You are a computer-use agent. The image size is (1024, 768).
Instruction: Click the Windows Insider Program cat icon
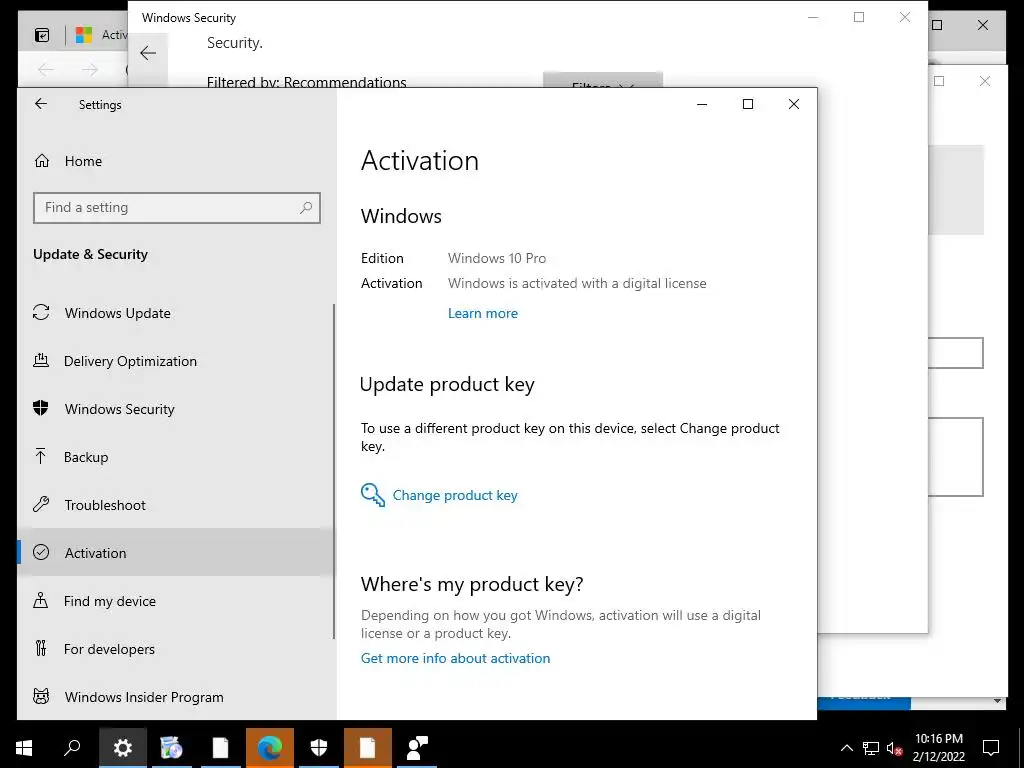point(41,696)
